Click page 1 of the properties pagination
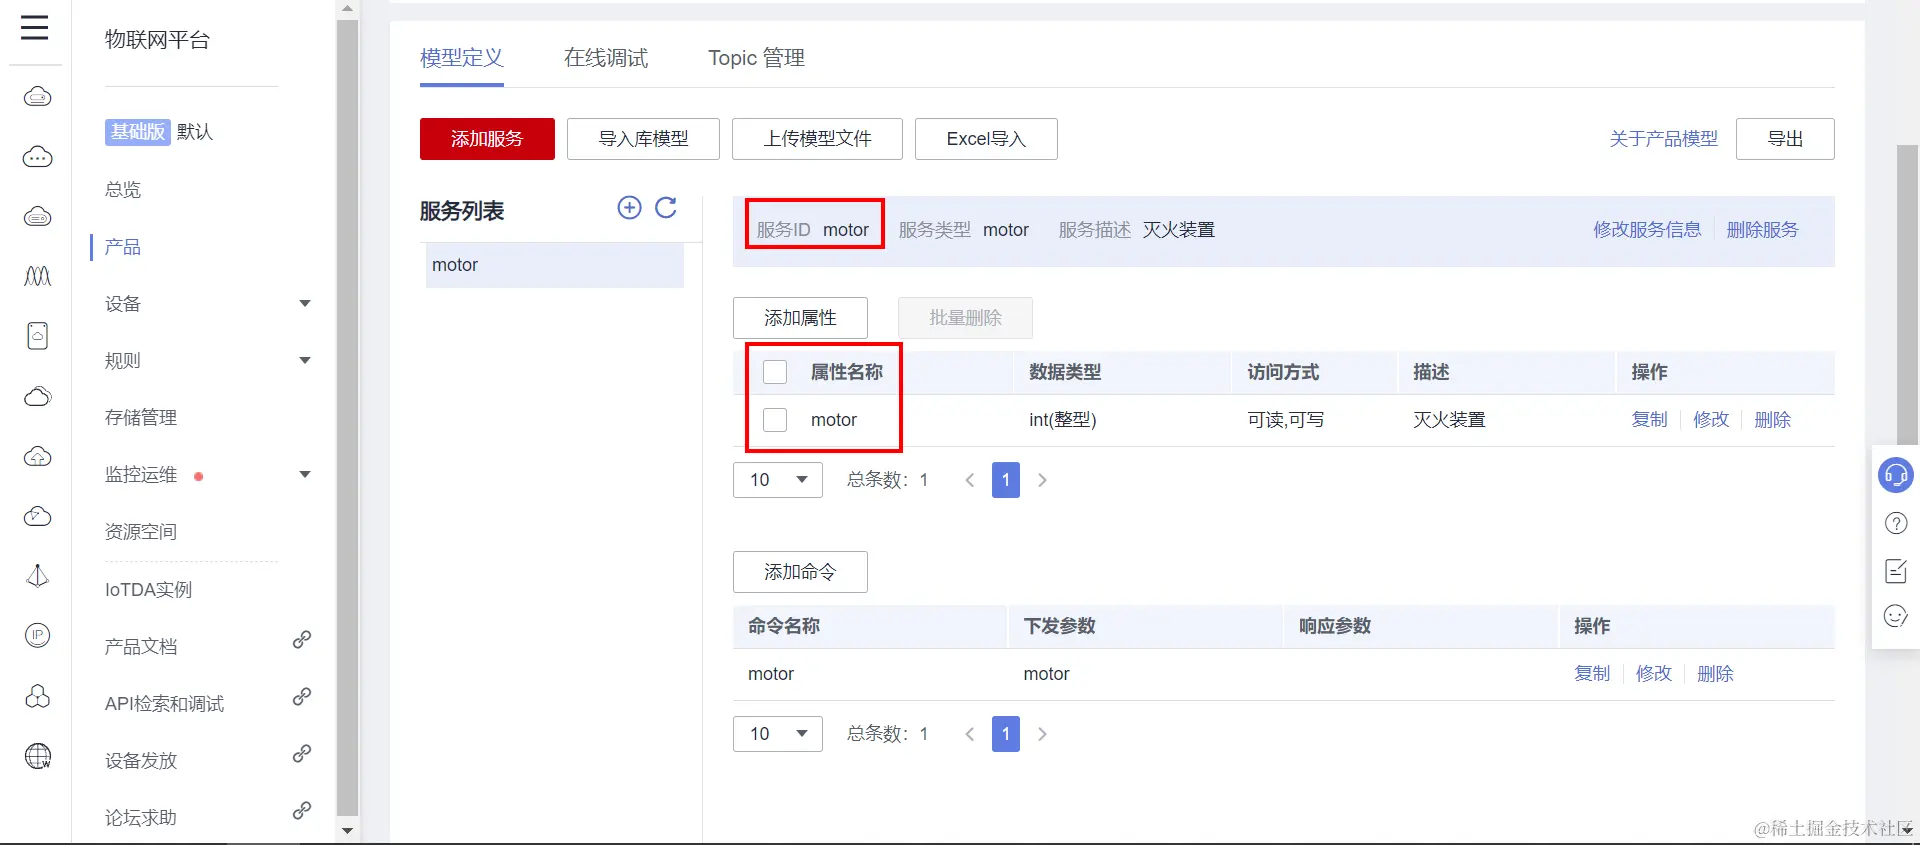 [1006, 480]
